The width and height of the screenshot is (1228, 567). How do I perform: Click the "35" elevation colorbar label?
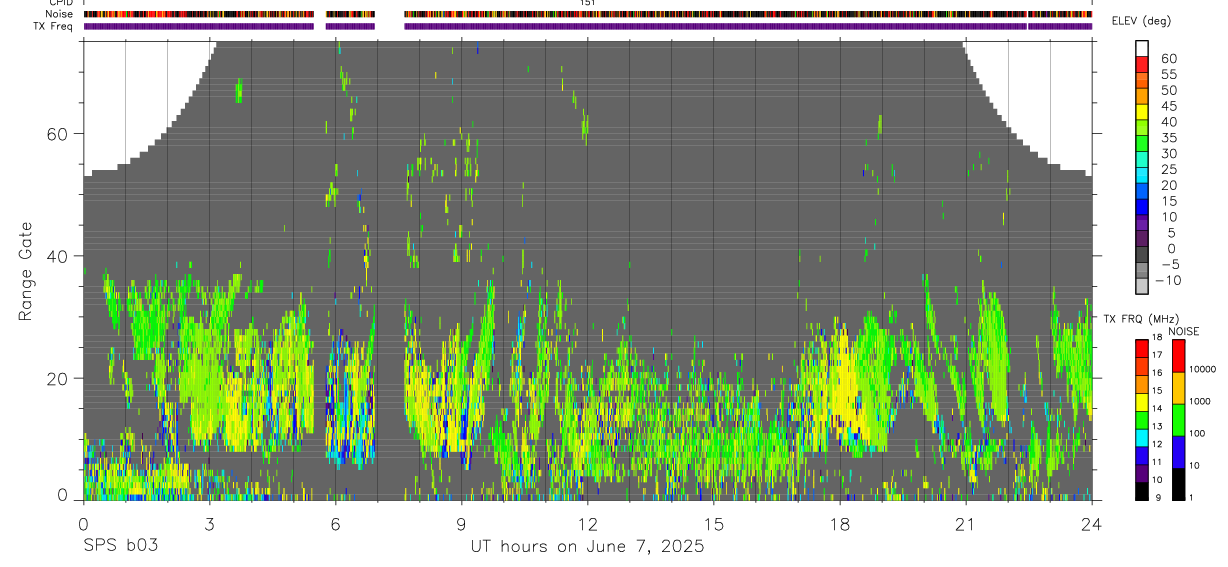[x=1168, y=138]
